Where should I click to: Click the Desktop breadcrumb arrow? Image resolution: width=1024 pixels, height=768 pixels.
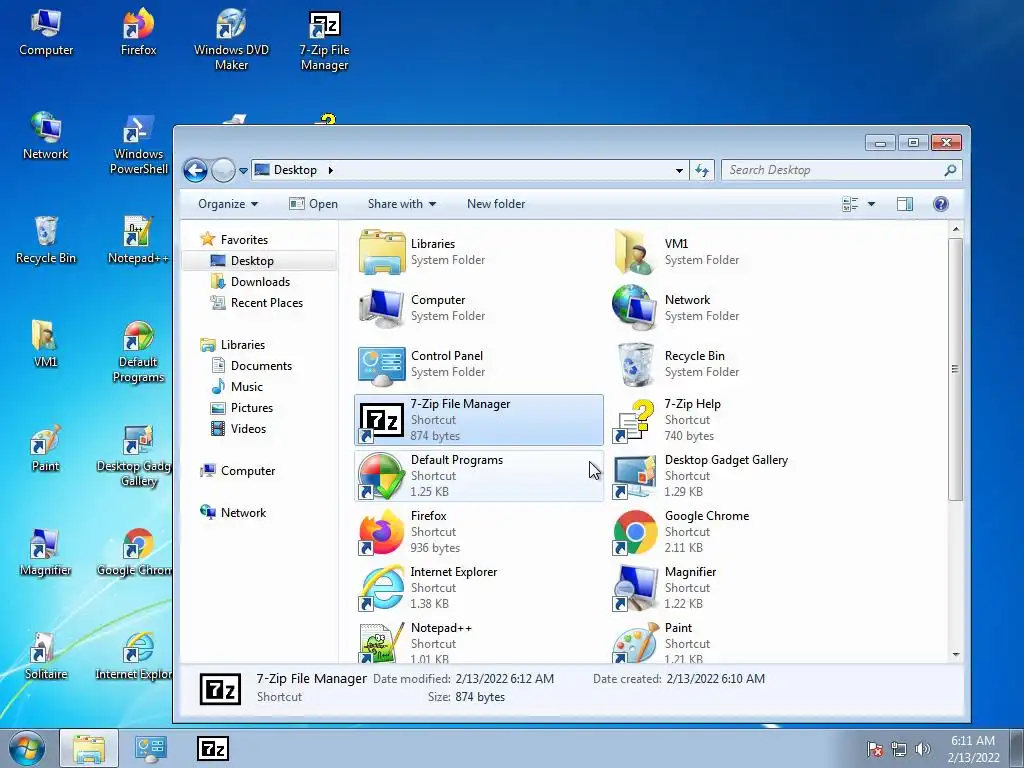330,170
